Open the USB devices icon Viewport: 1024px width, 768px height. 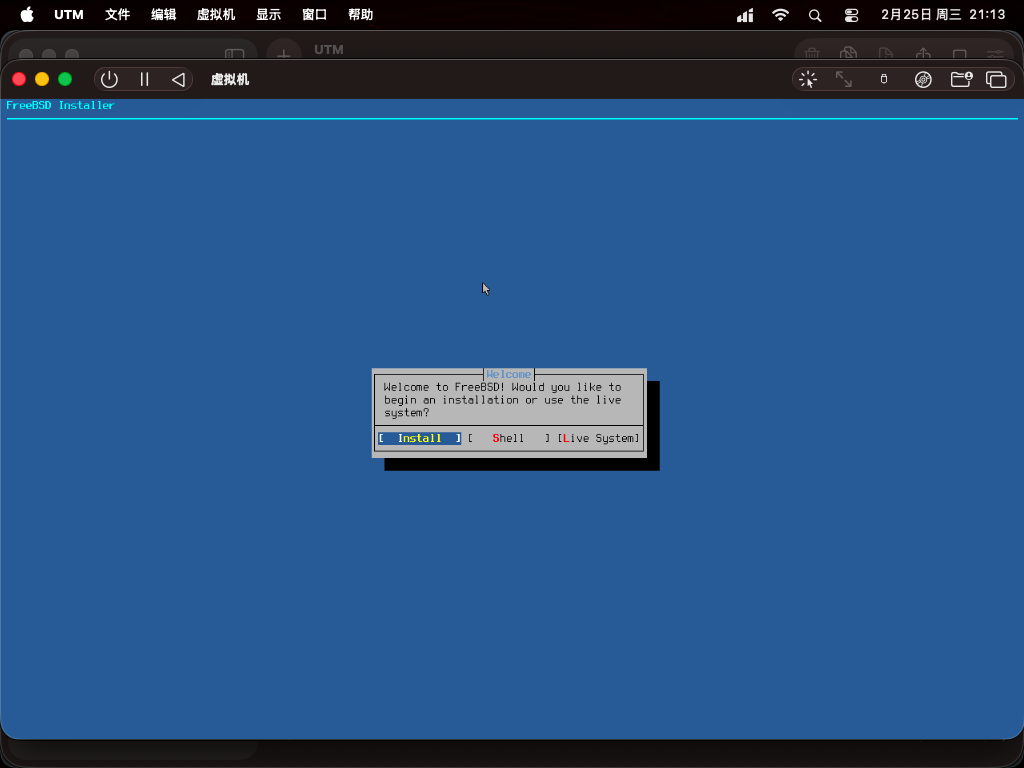884,80
